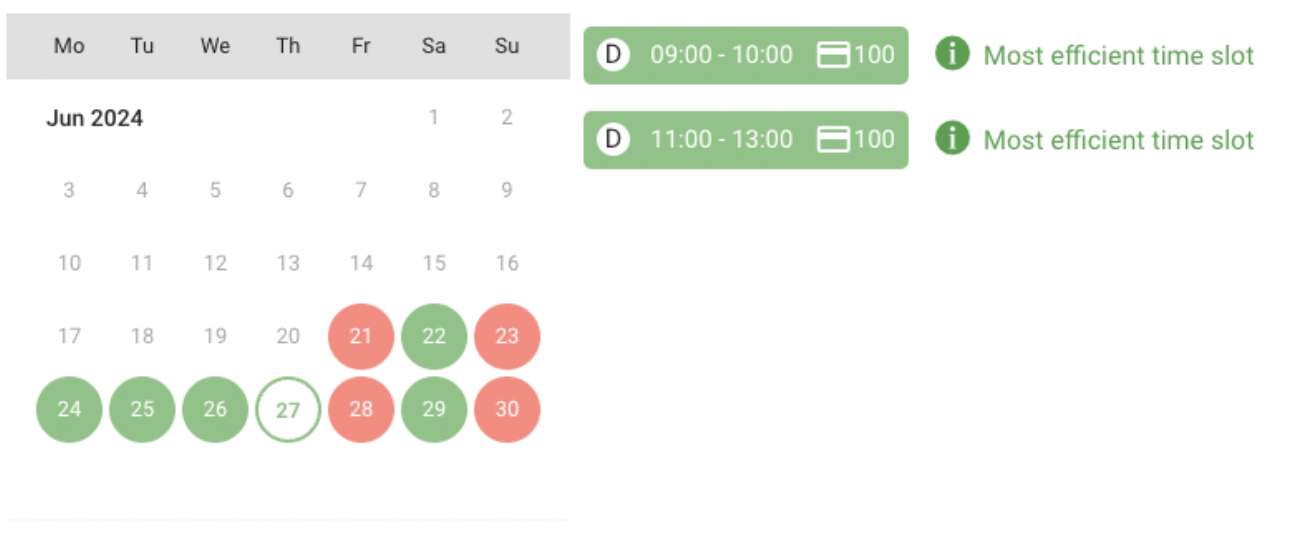Screen dimensions: 1316x534
Task: Click the outlined date 27
Action: coord(288,409)
